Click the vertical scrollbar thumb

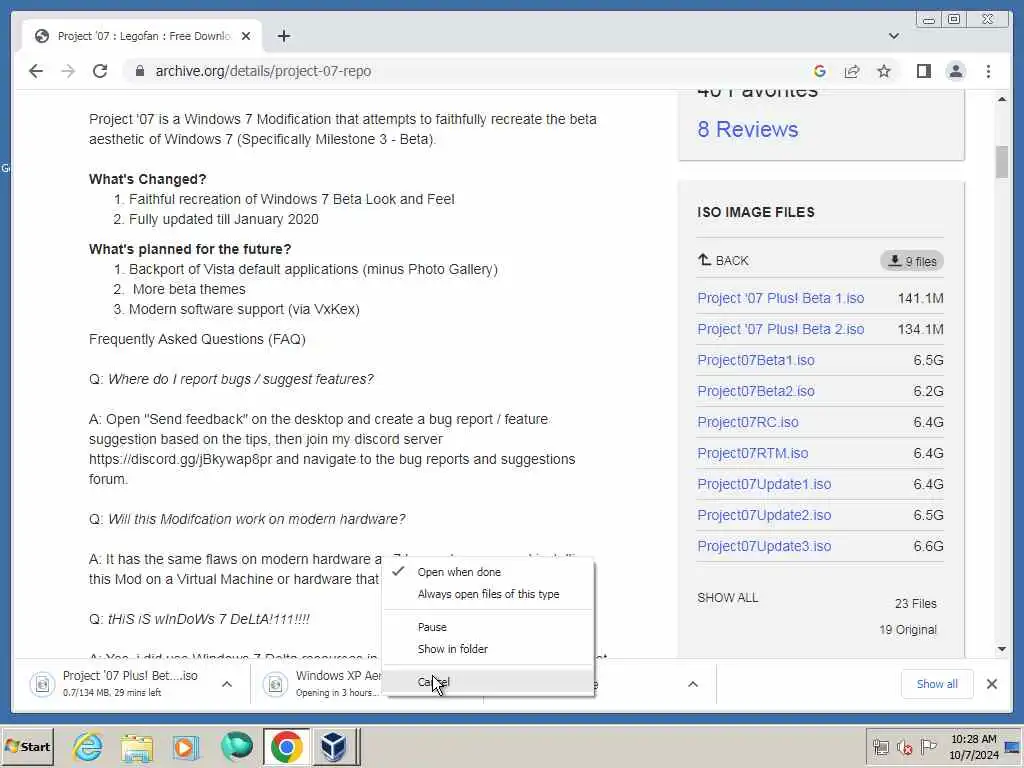pyautogui.click(x=1002, y=162)
